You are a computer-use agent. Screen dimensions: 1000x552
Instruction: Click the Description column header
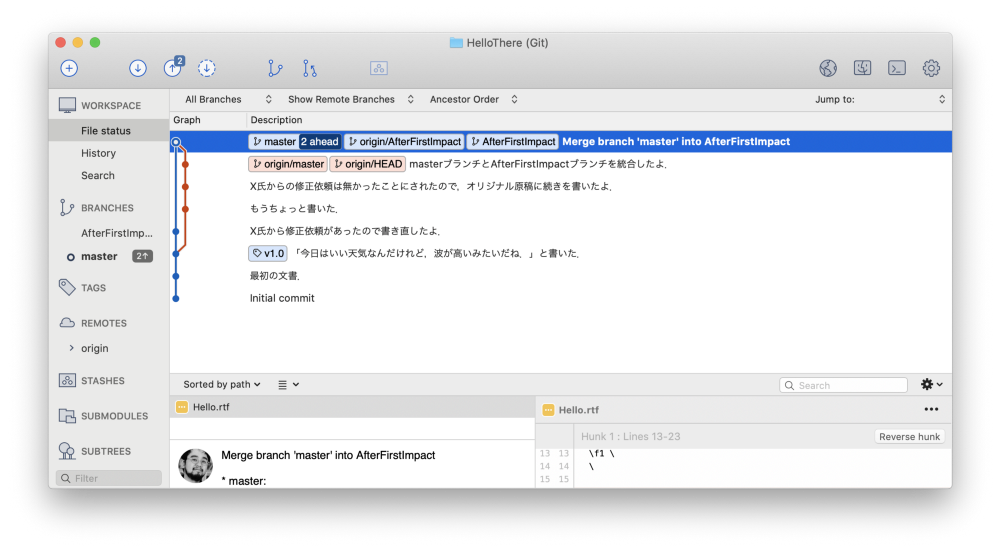pos(276,120)
